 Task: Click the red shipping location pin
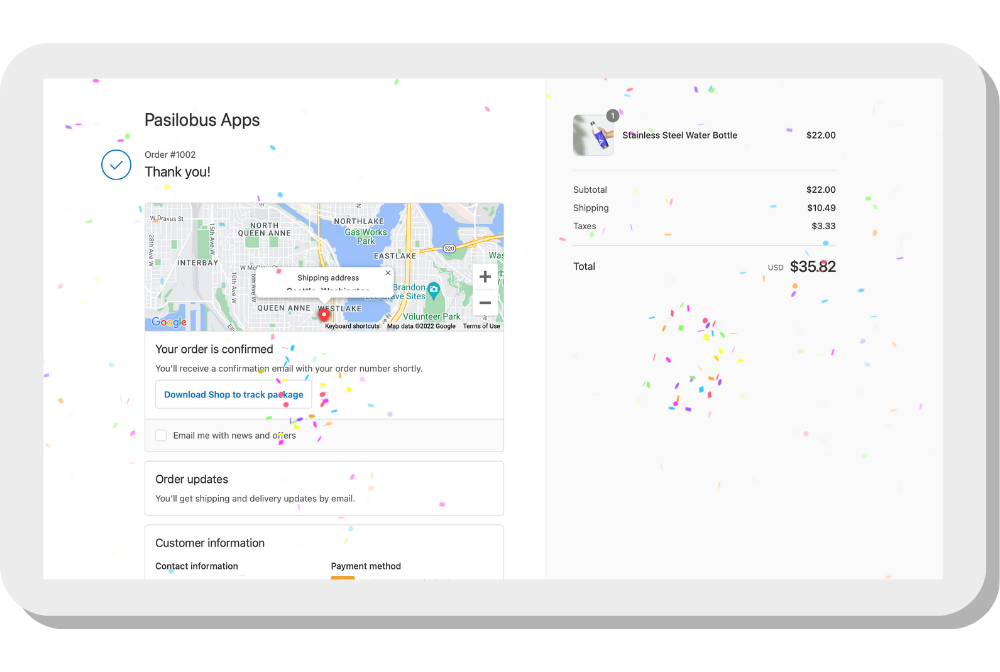(x=324, y=315)
